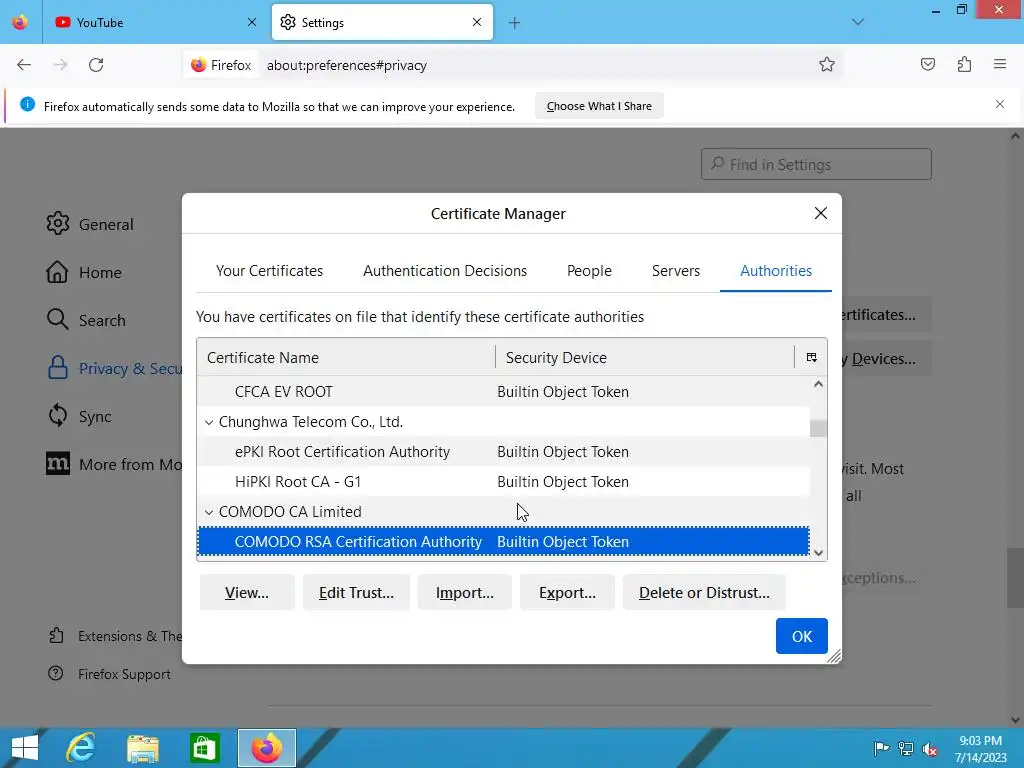This screenshot has width=1024, height=768.
Task: Click the Firefox View icon in tab bar
Action: 20,22
